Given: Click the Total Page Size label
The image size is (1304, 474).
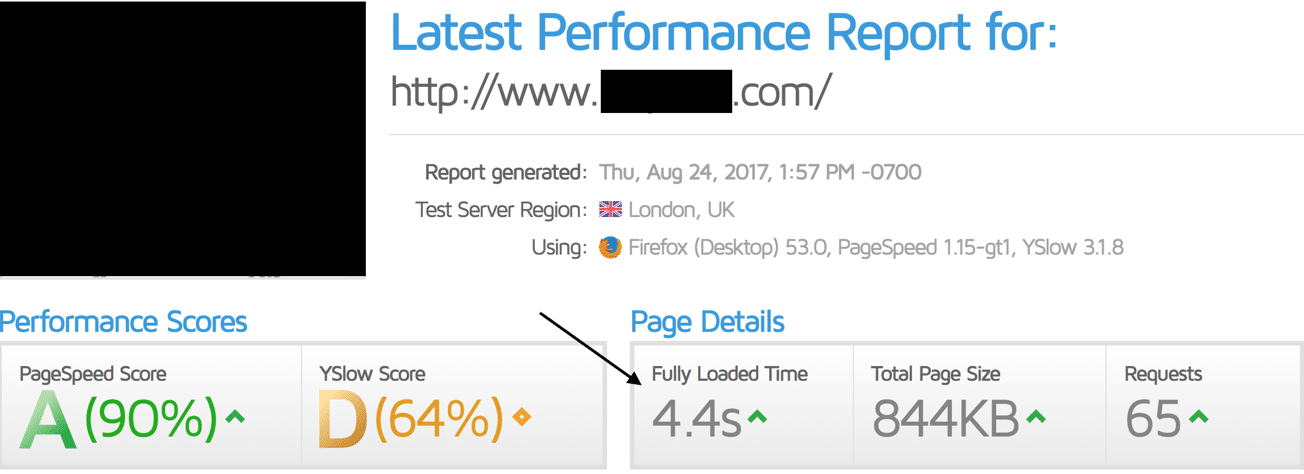Looking at the screenshot, I should point(936,374).
